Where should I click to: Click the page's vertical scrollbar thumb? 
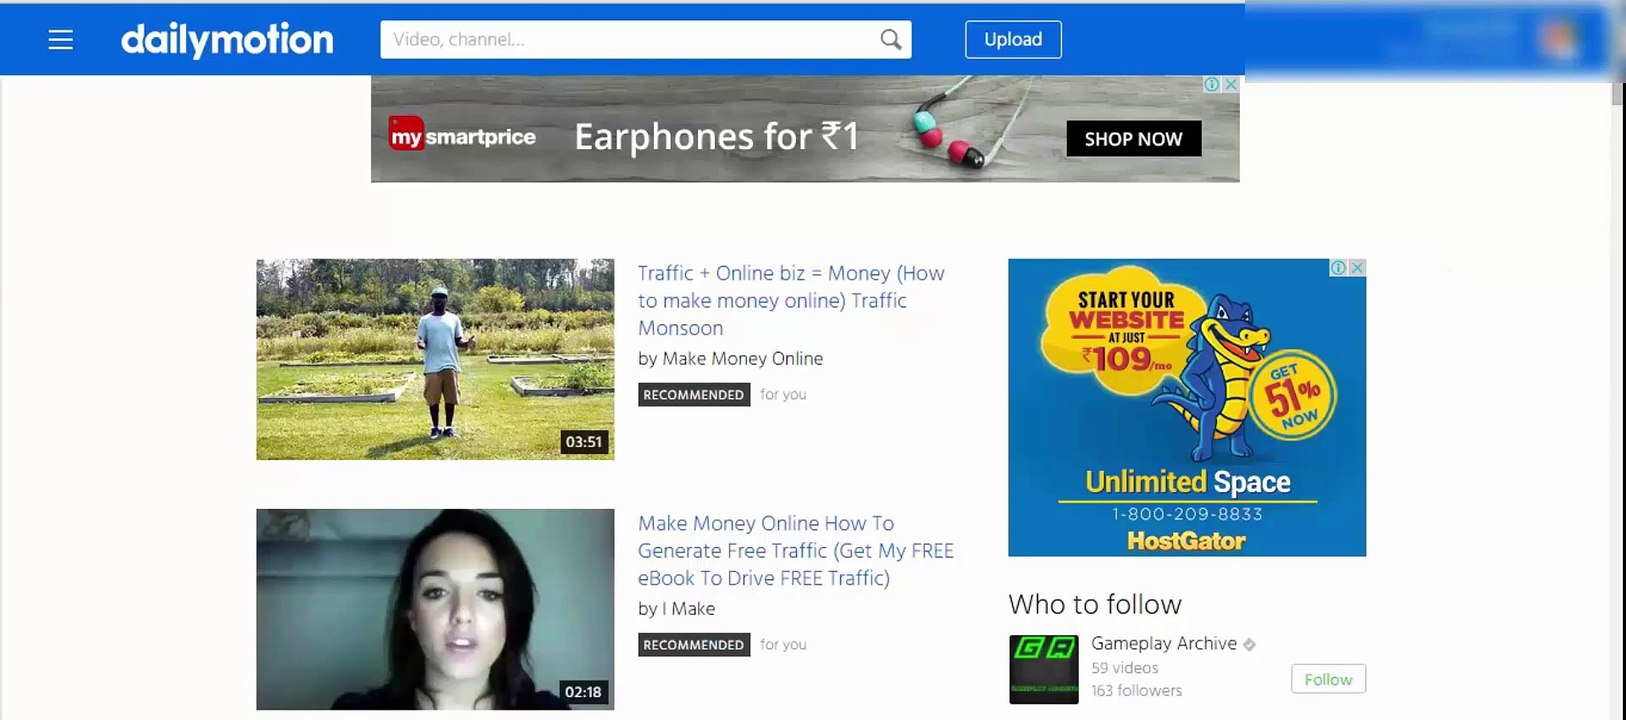click(x=1619, y=93)
